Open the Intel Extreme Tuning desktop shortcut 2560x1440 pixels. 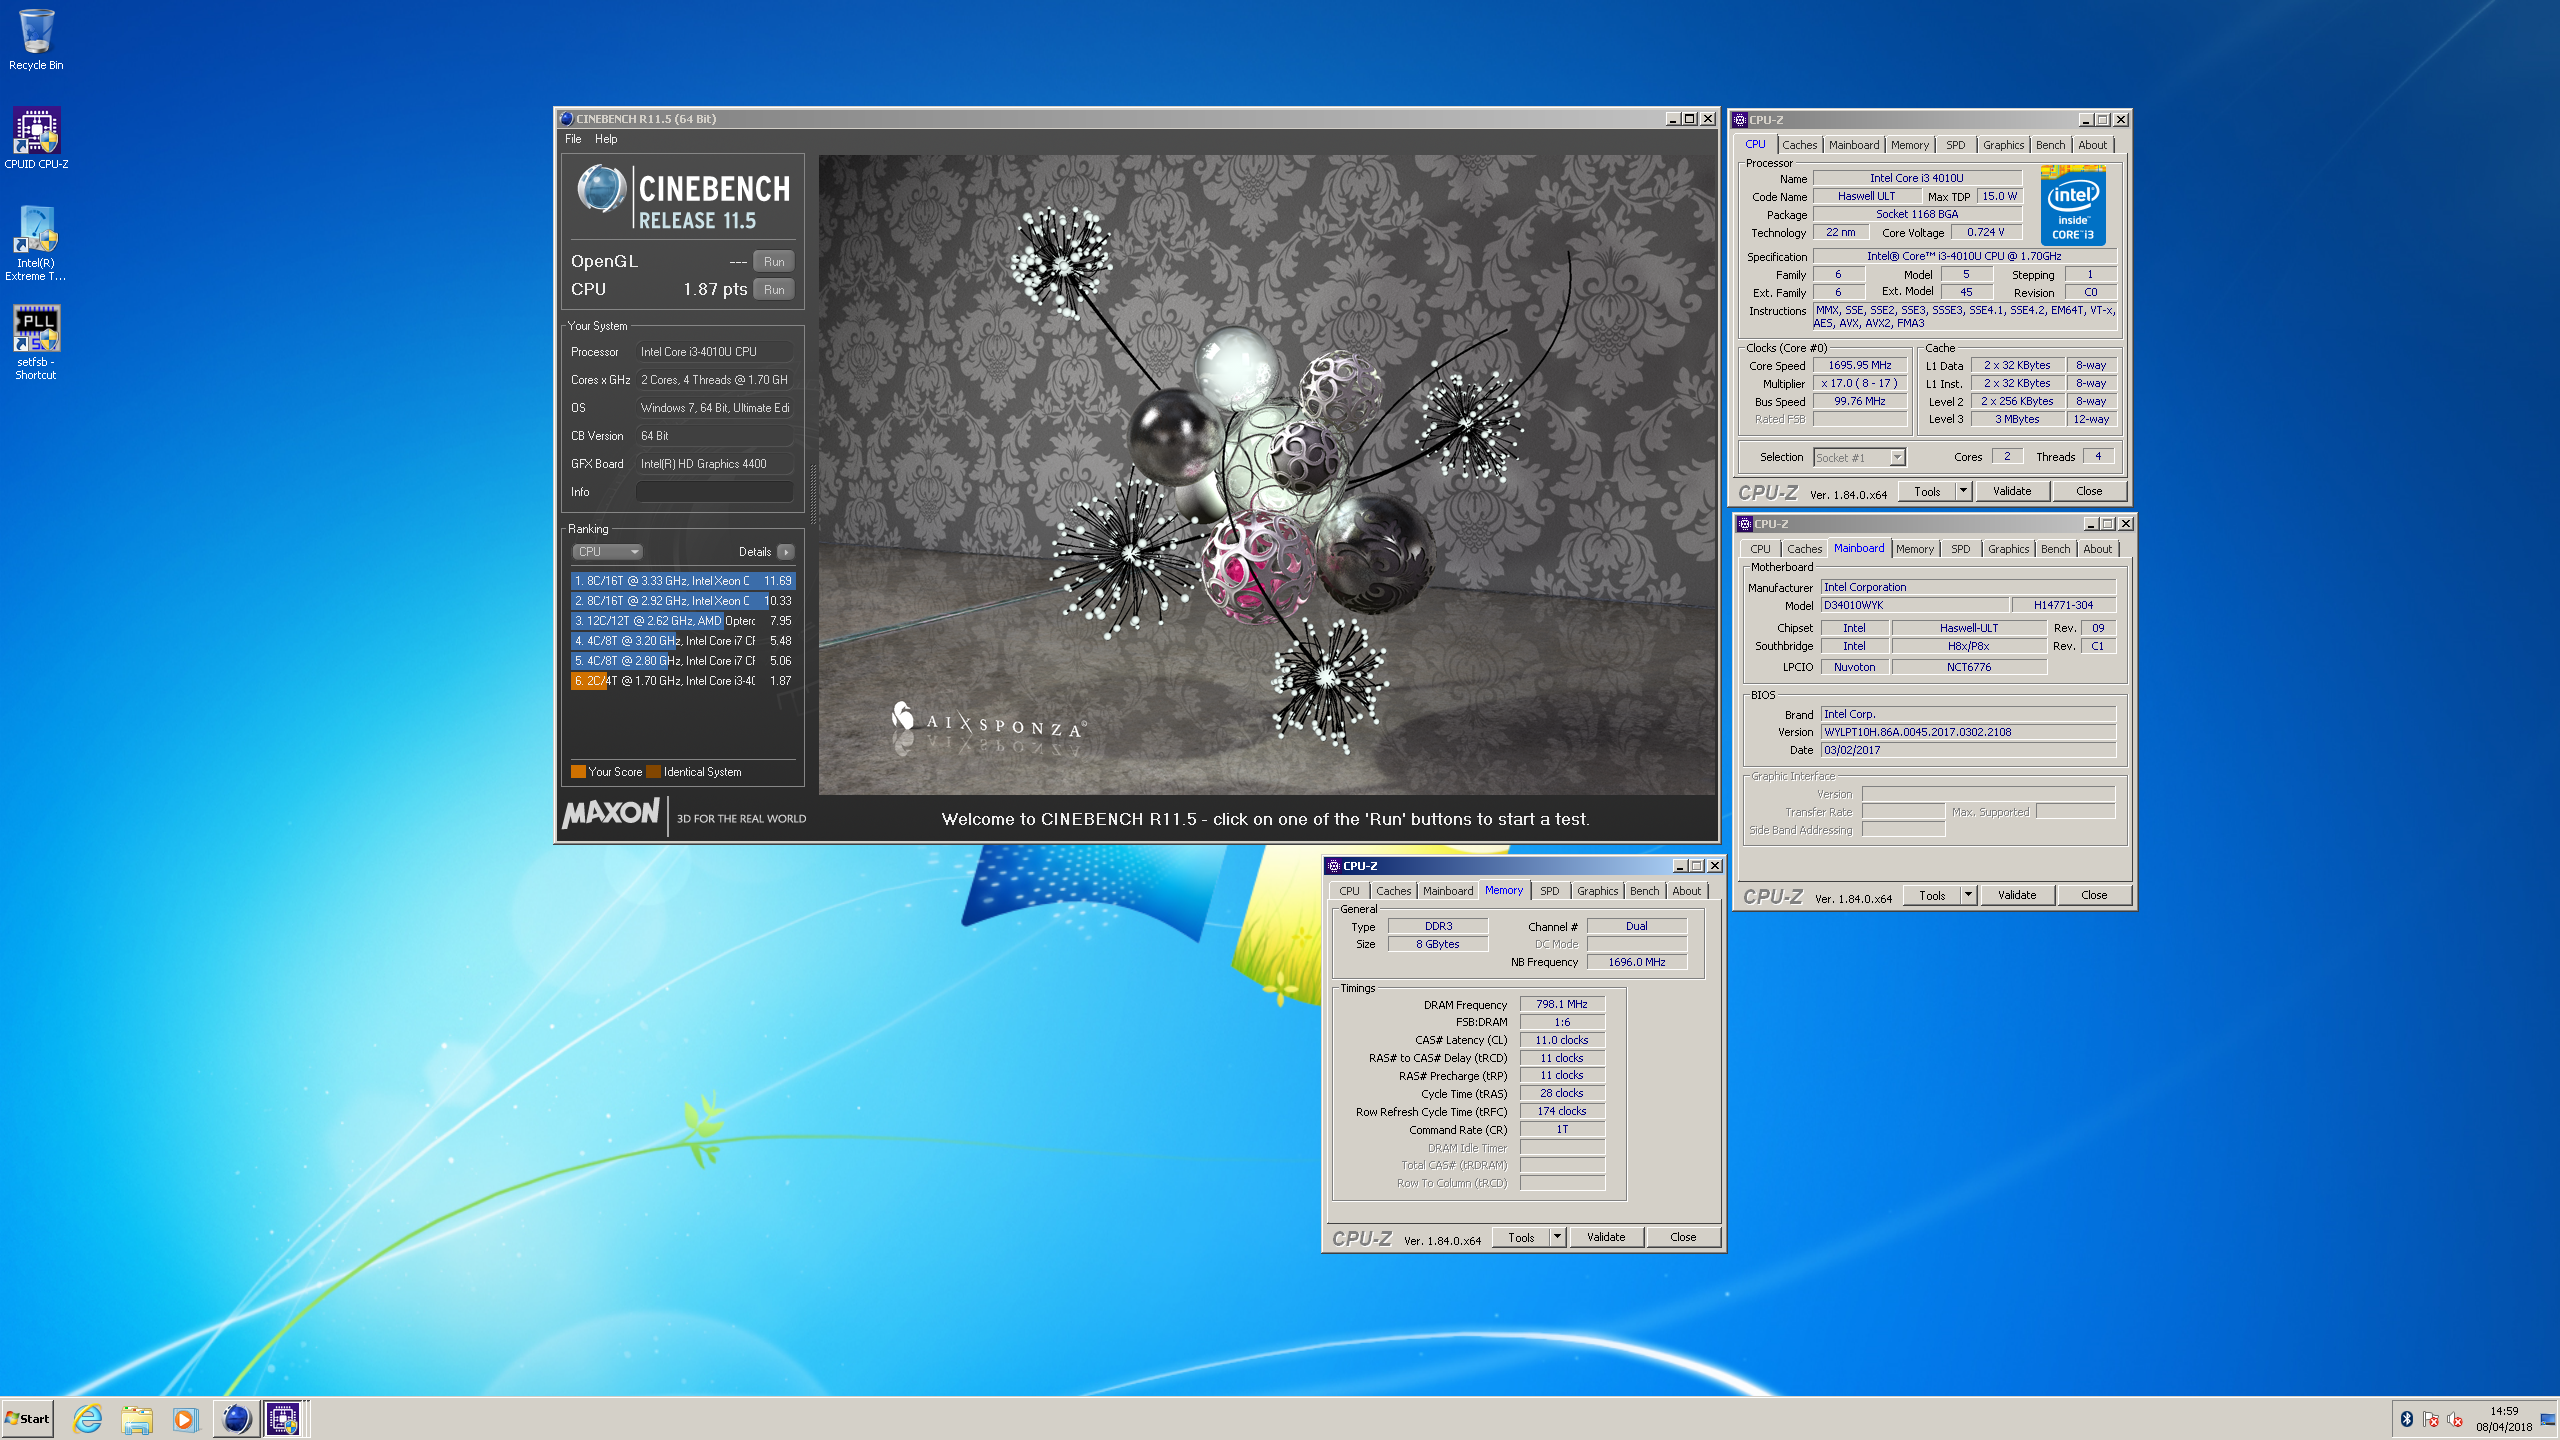point(36,243)
